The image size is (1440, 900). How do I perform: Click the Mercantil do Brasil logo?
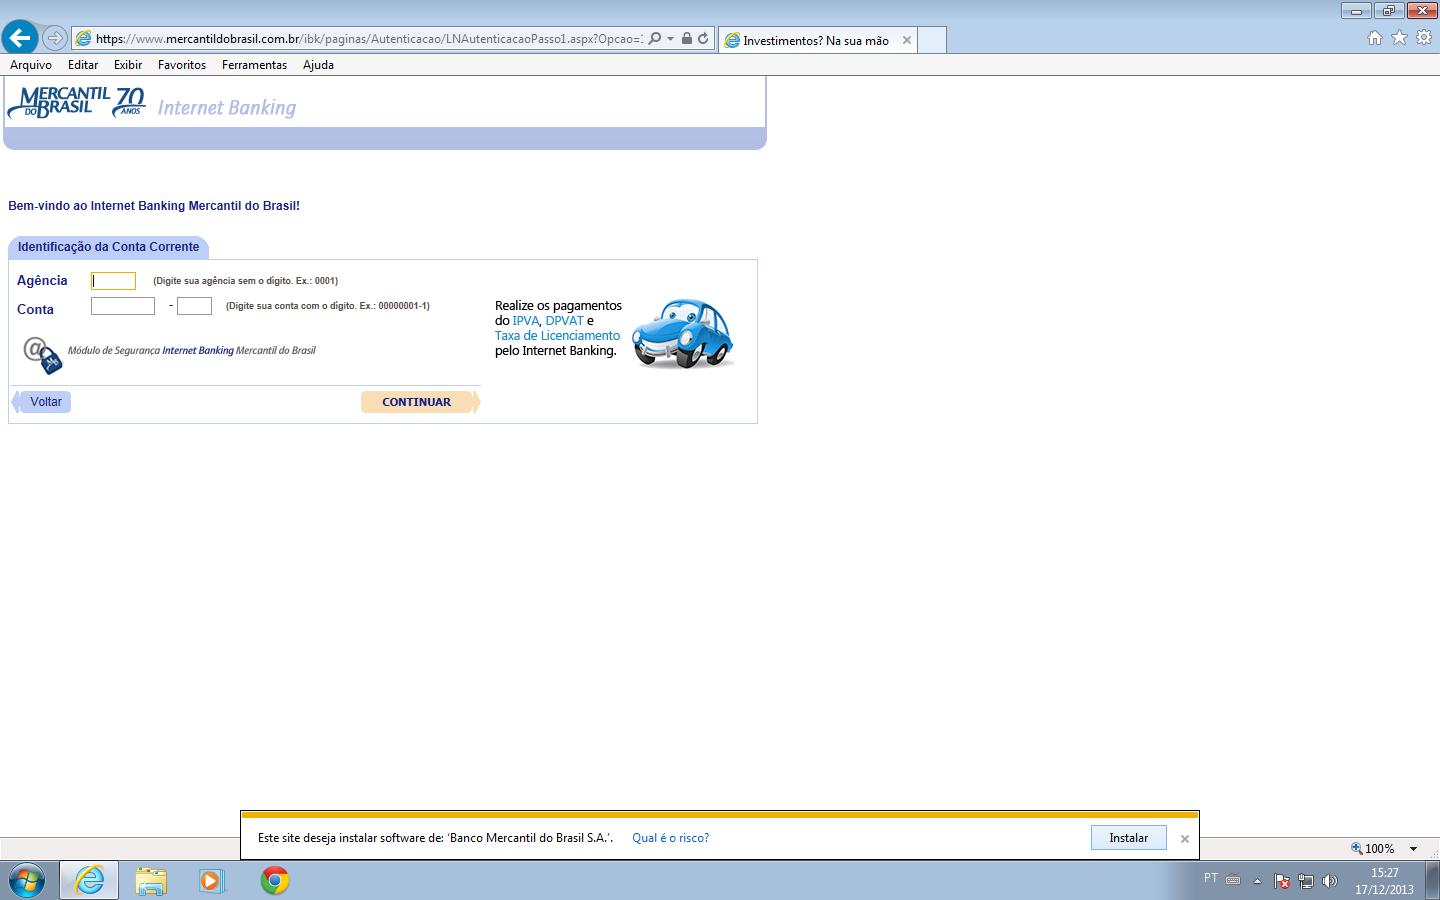click(x=77, y=102)
